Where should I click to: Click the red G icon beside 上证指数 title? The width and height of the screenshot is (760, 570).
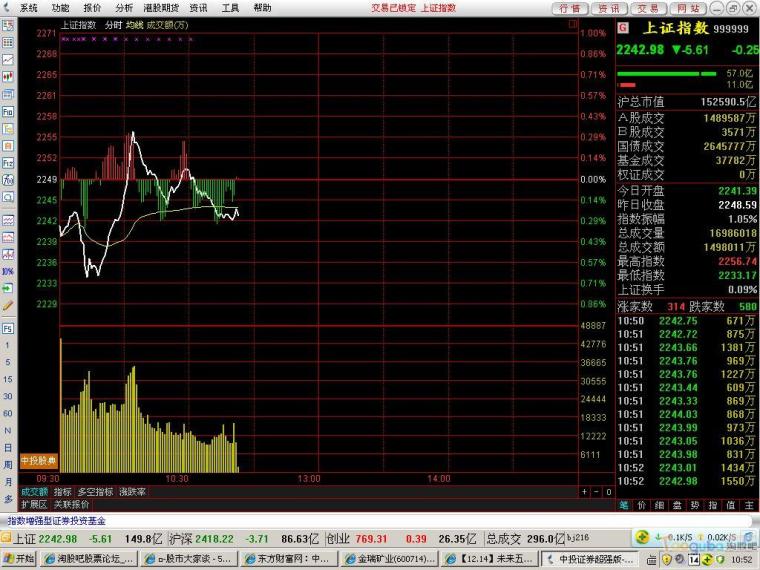pyautogui.click(x=624, y=29)
